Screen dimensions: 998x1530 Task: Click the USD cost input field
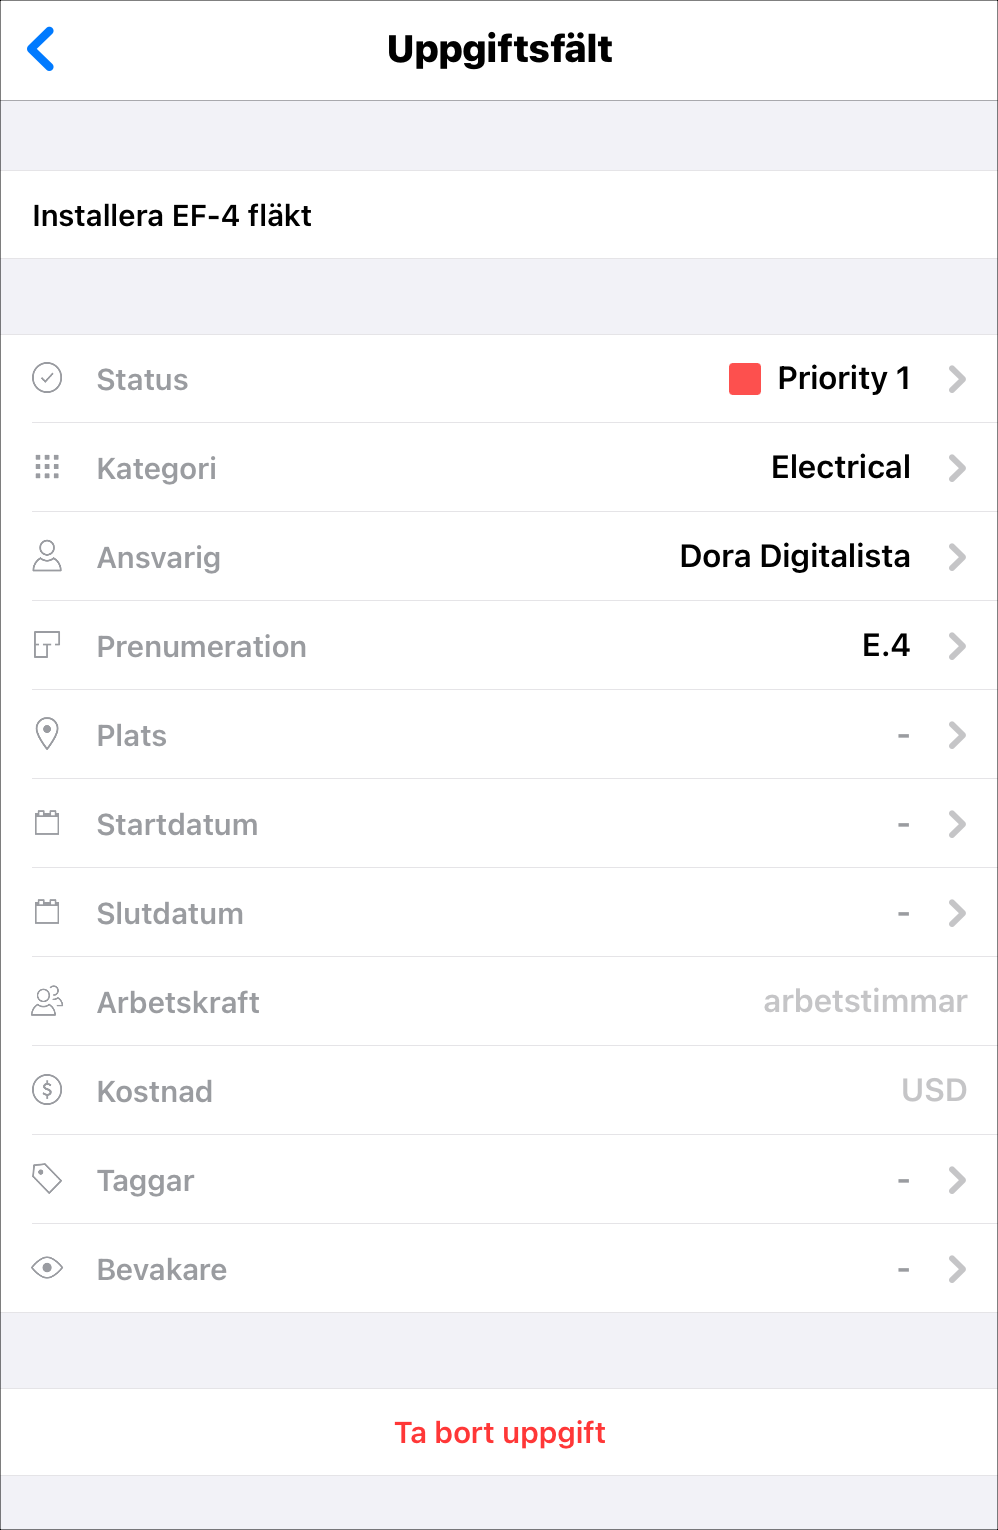tap(934, 1090)
